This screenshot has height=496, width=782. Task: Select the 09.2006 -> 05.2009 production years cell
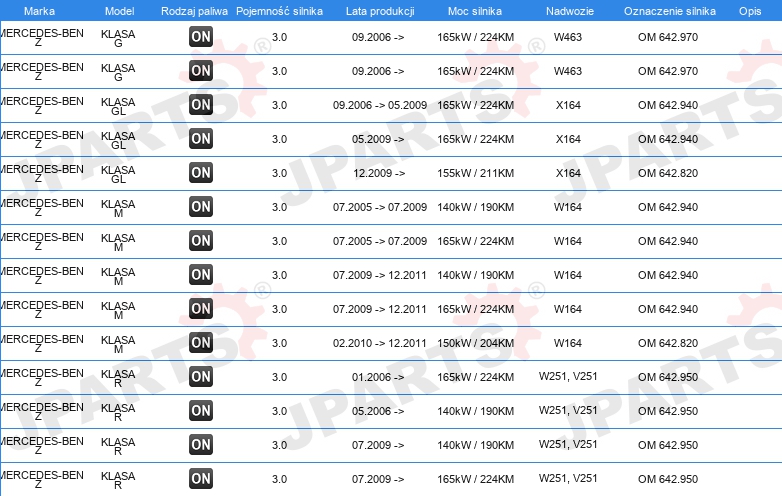click(380, 105)
